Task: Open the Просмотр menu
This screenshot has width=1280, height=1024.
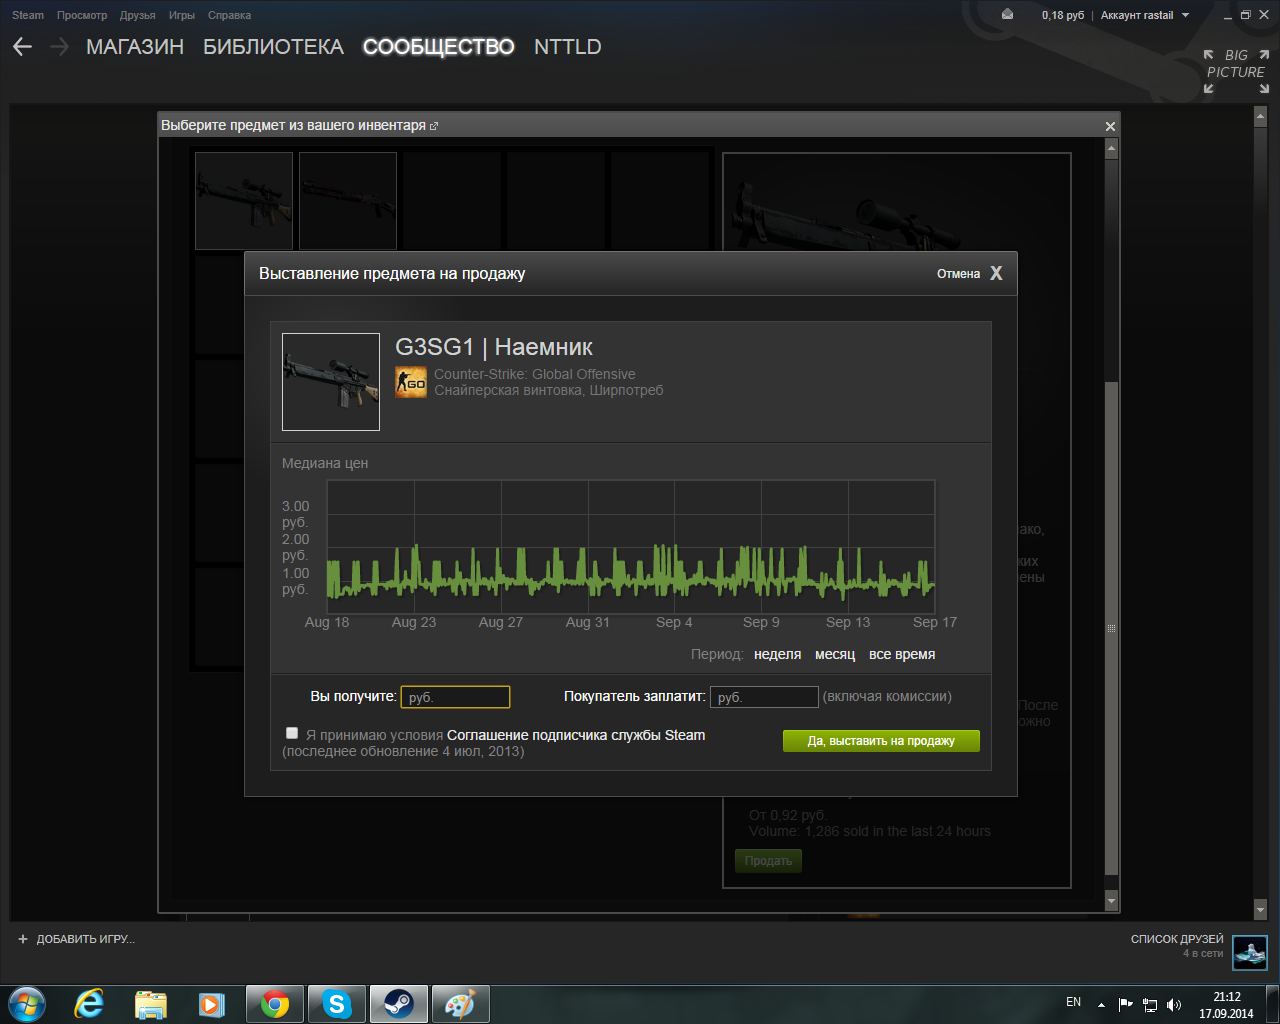Action: (82, 15)
